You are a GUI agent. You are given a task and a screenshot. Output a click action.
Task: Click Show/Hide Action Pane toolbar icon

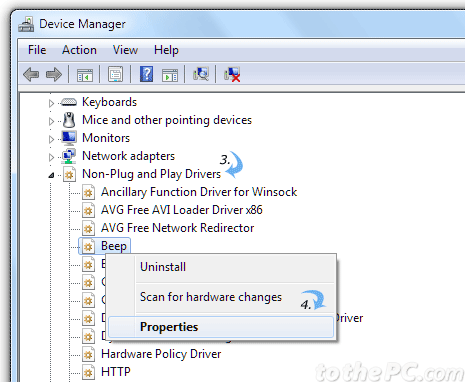pos(170,75)
